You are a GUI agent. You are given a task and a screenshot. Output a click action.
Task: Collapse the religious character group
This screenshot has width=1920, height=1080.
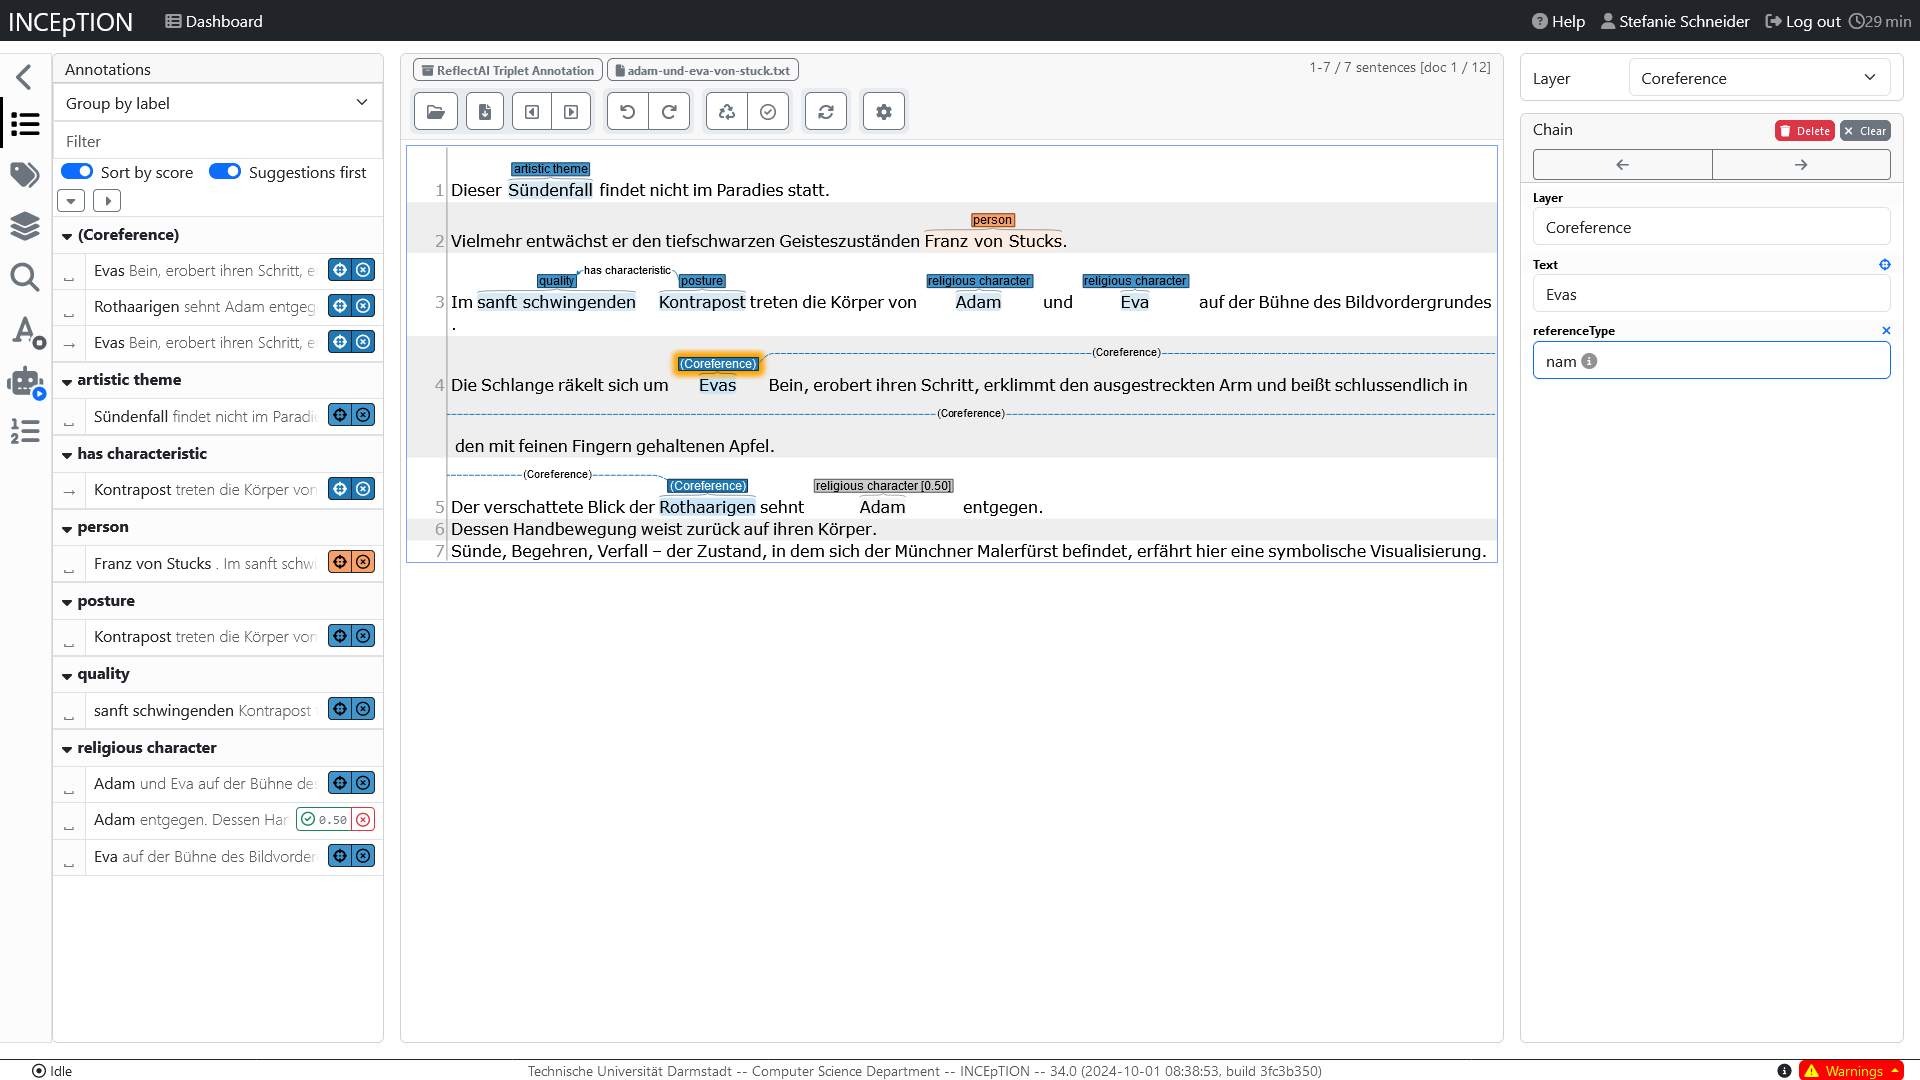click(67, 749)
